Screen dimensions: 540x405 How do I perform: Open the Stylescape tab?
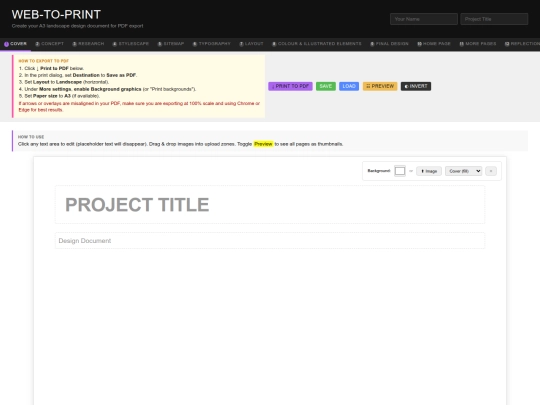tap(131, 44)
